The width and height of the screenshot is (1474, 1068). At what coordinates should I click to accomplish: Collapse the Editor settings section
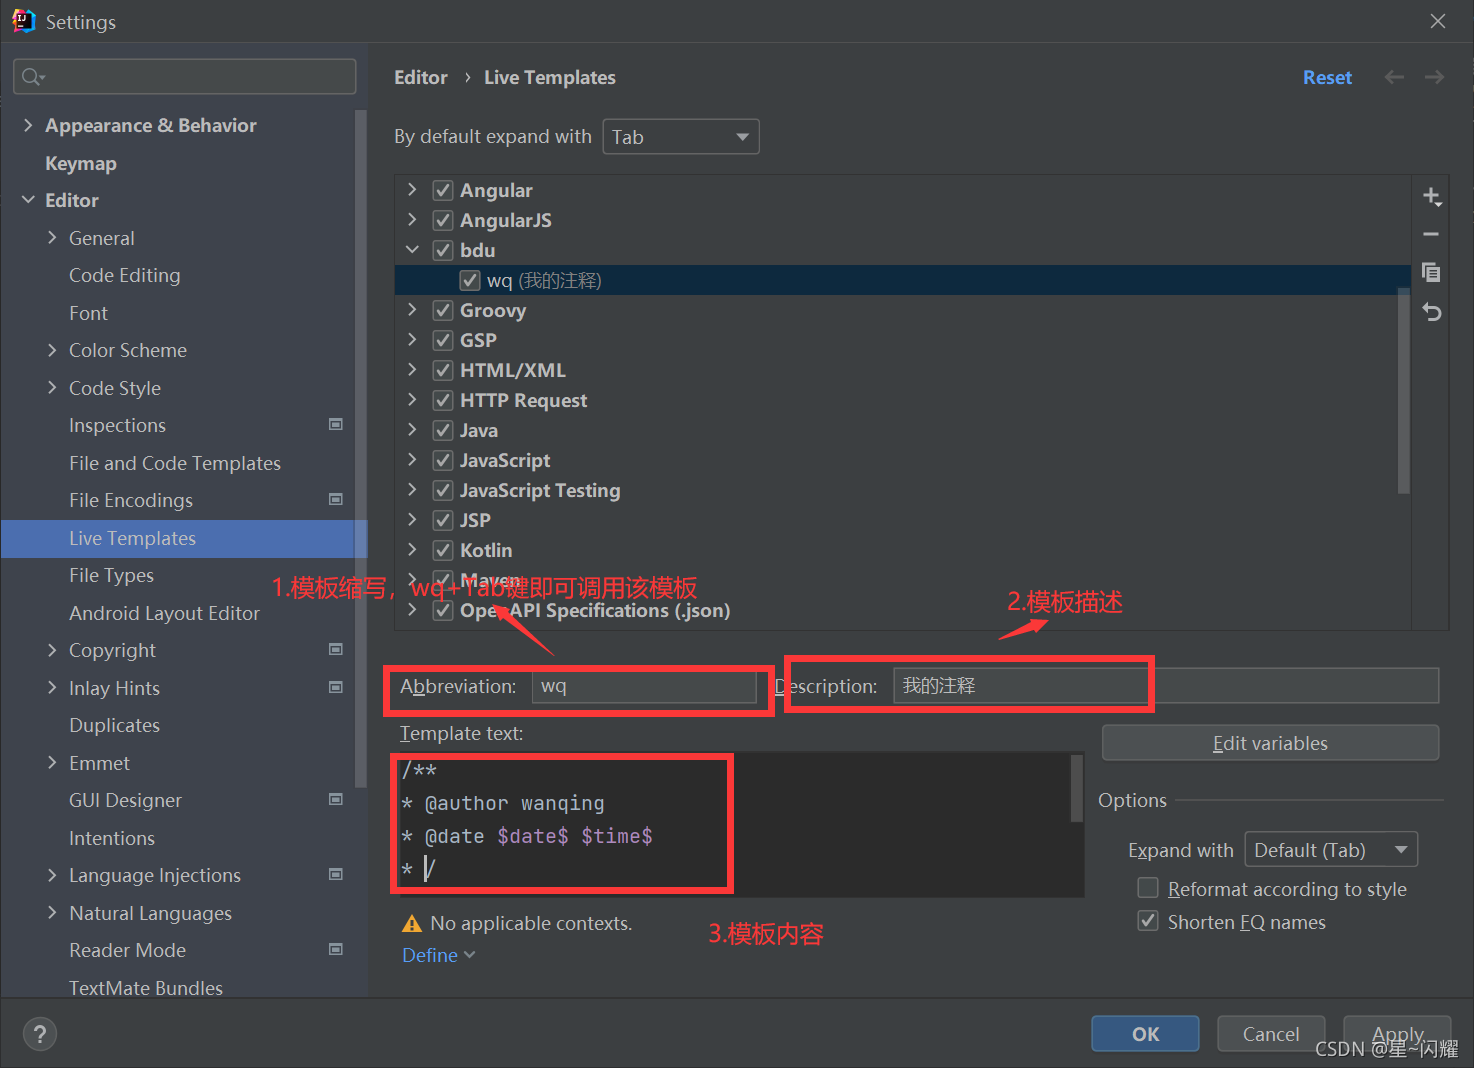coord(28,200)
